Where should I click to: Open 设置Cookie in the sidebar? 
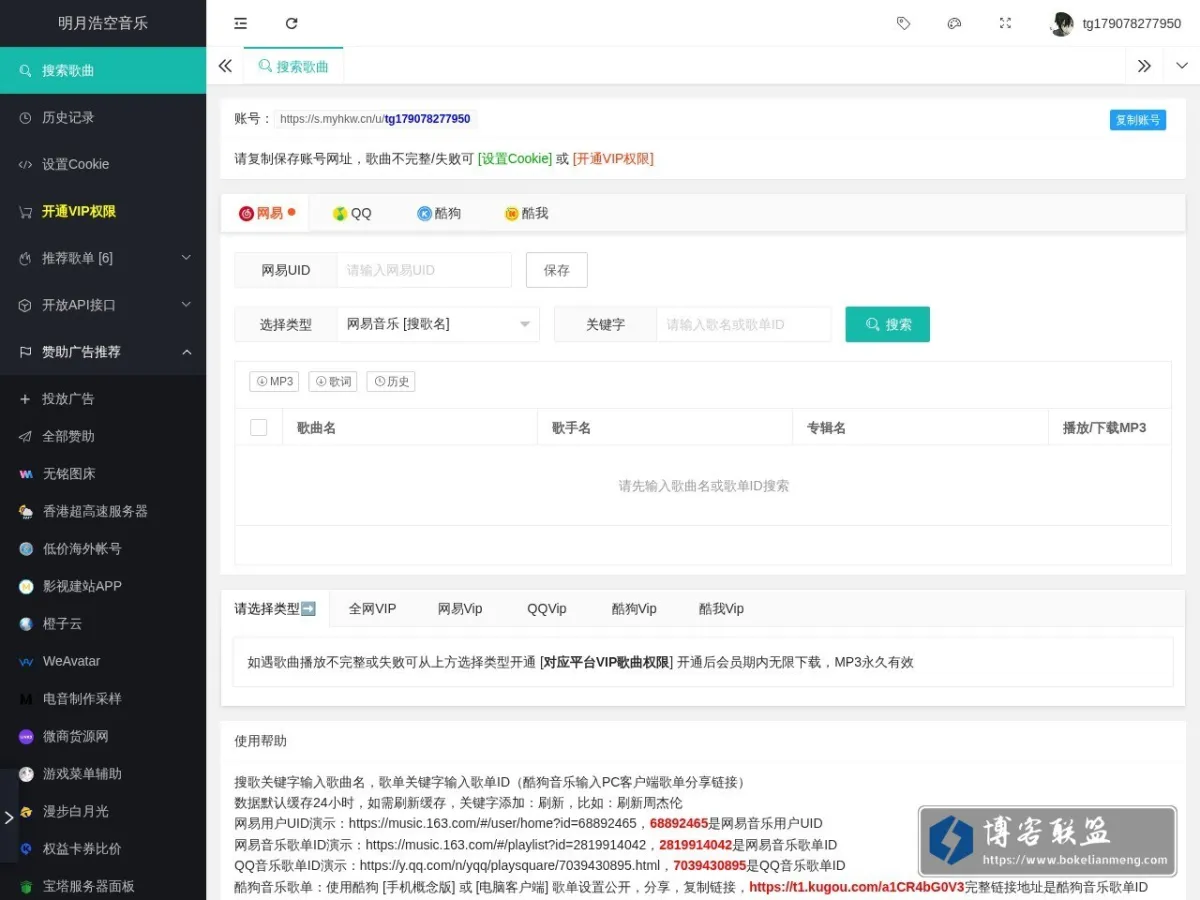coord(103,164)
